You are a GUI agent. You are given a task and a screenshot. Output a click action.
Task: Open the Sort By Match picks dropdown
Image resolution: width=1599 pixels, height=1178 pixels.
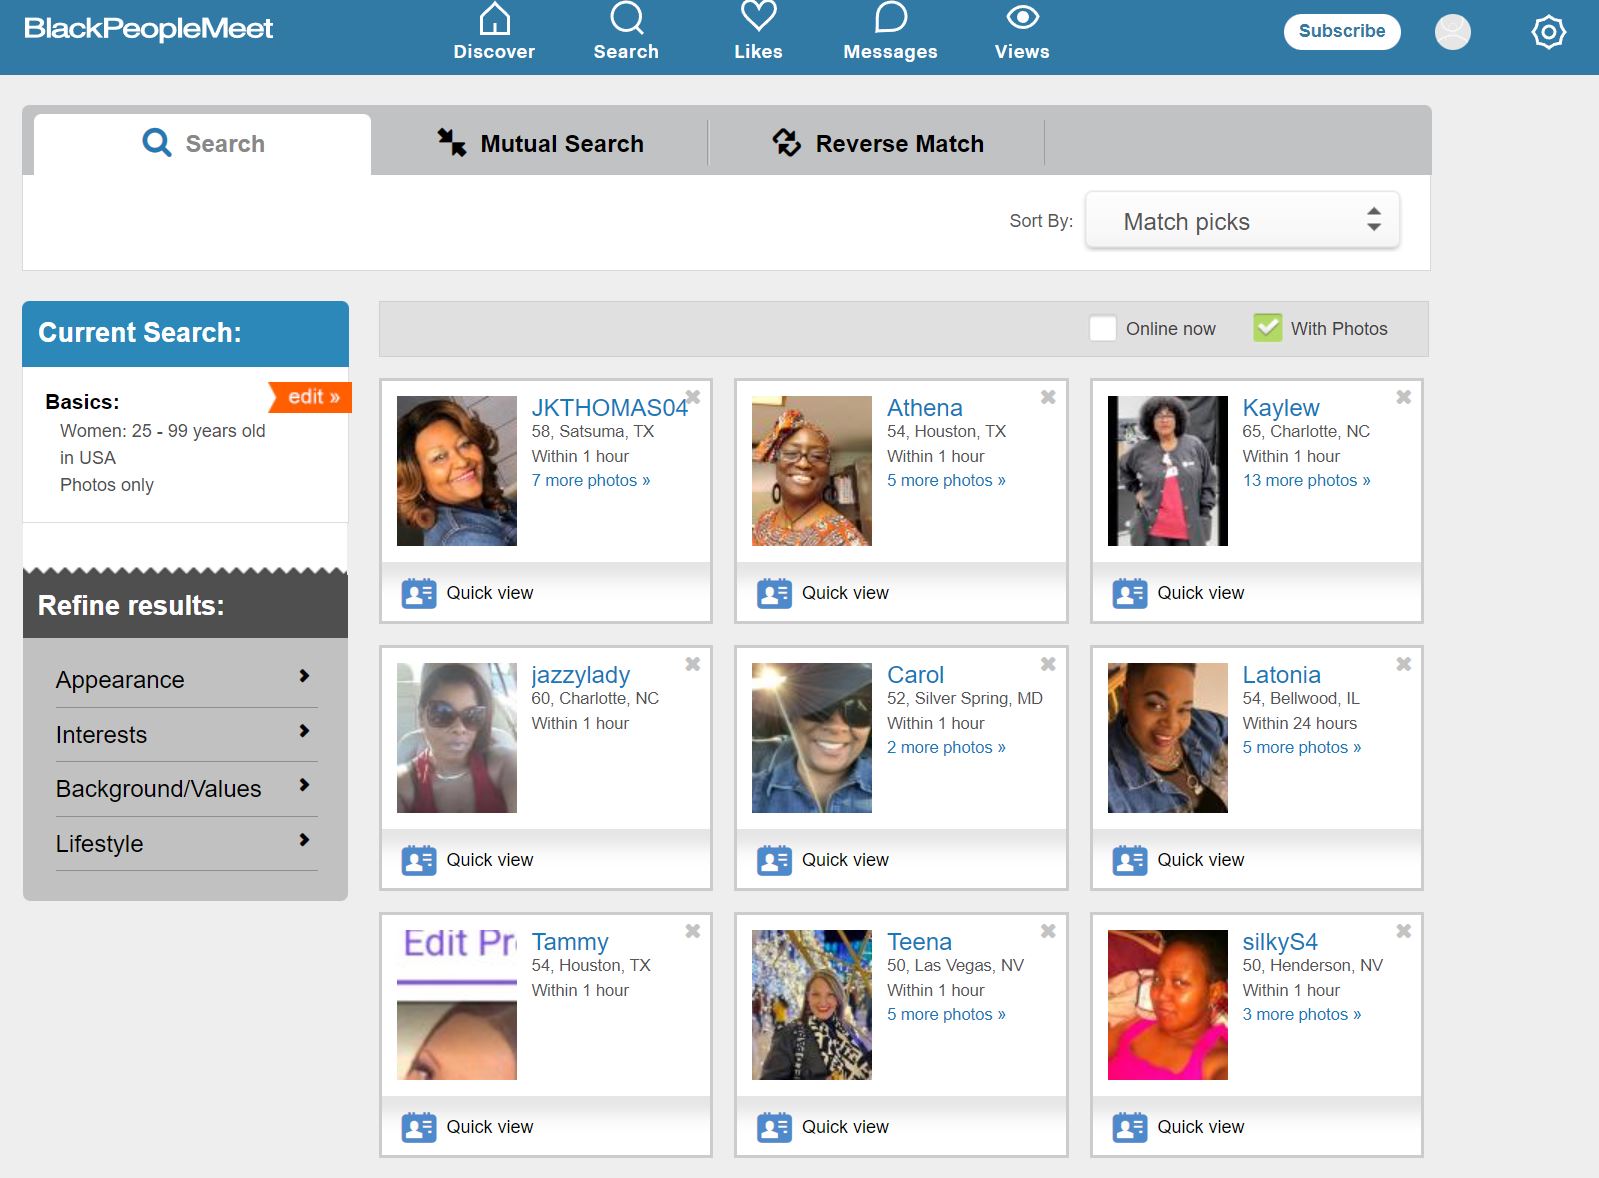[1243, 221]
